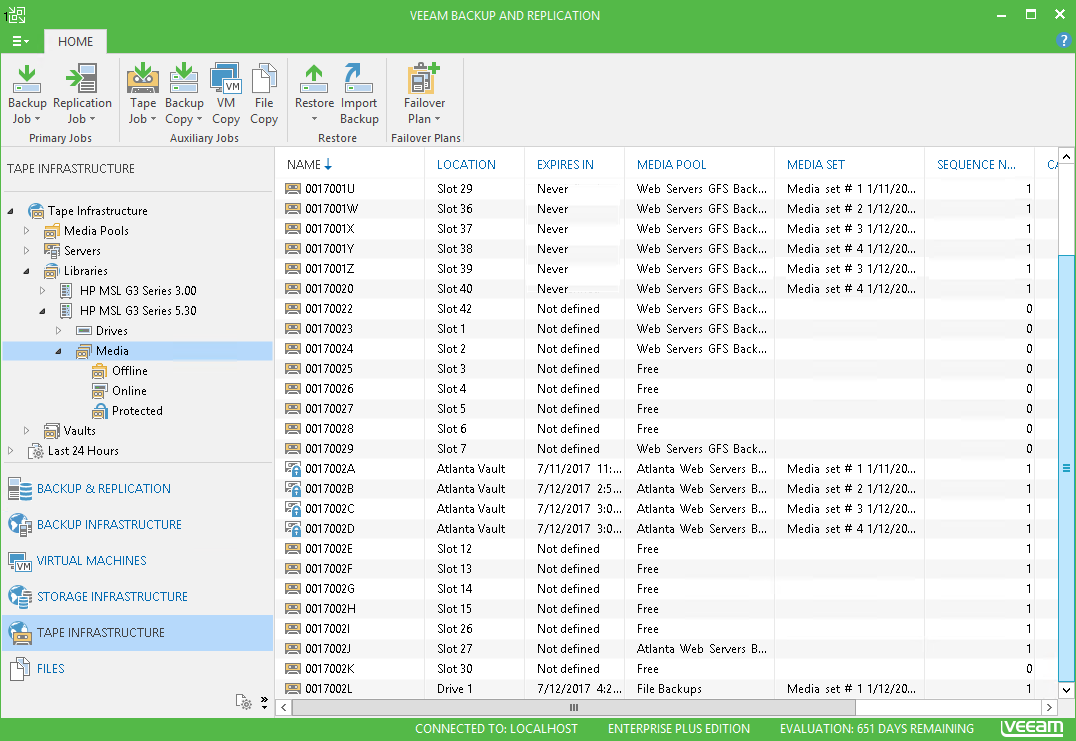Switch to the HOME ribbon tab

point(75,42)
